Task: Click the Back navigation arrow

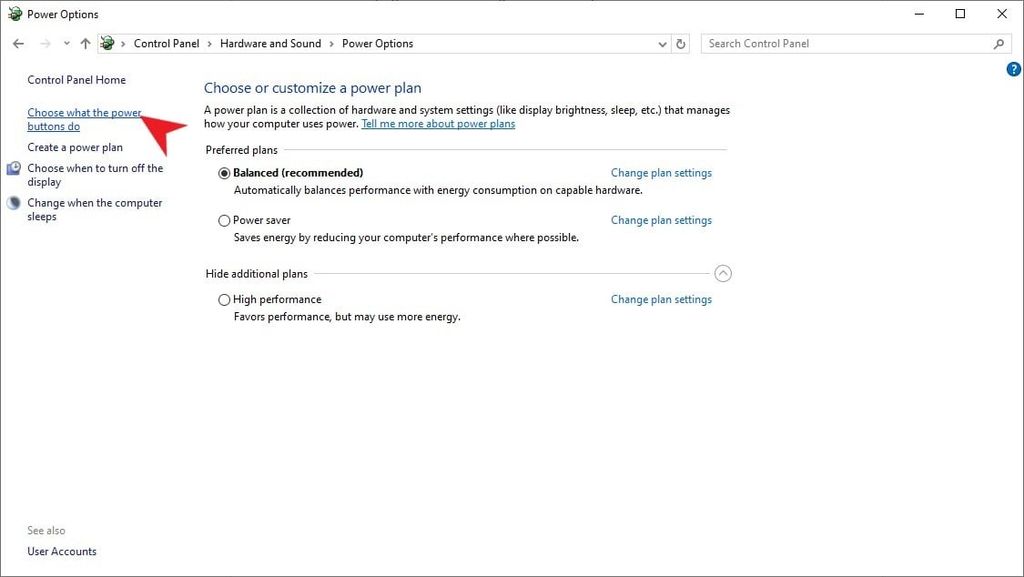Action: pyautogui.click(x=18, y=44)
